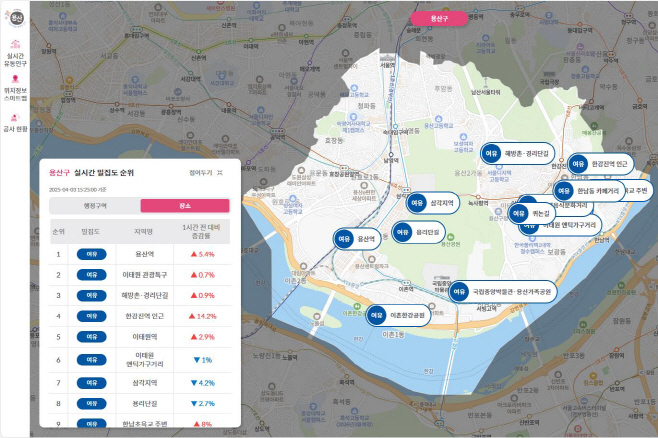Click the 이태원 앤틱가구거리 map marker
Viewport: 658px width, 438px height.
[x=569, y=226]
